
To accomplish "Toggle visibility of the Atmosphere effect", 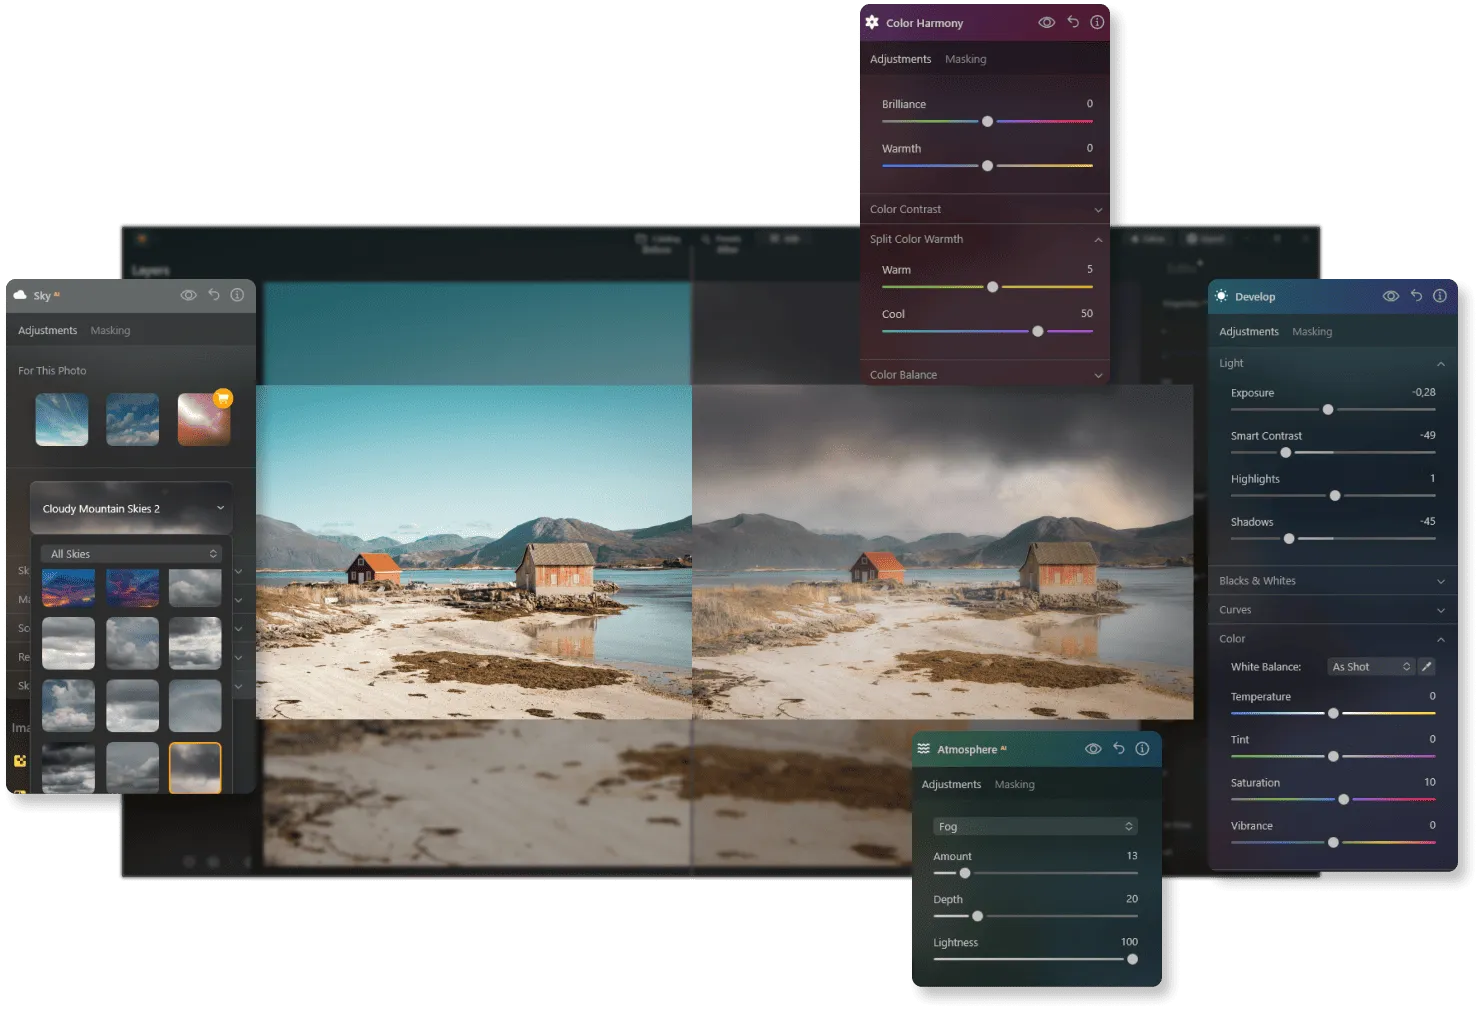I will click(1093, 749).
